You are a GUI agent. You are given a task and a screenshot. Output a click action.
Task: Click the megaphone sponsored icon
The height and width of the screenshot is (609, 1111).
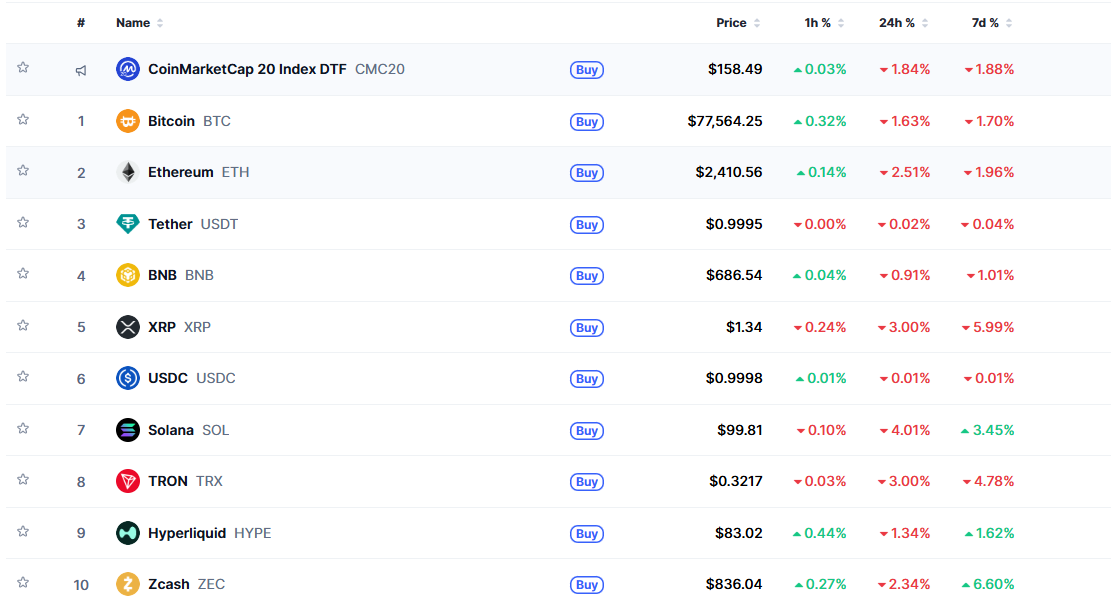[x=81, y=70]
